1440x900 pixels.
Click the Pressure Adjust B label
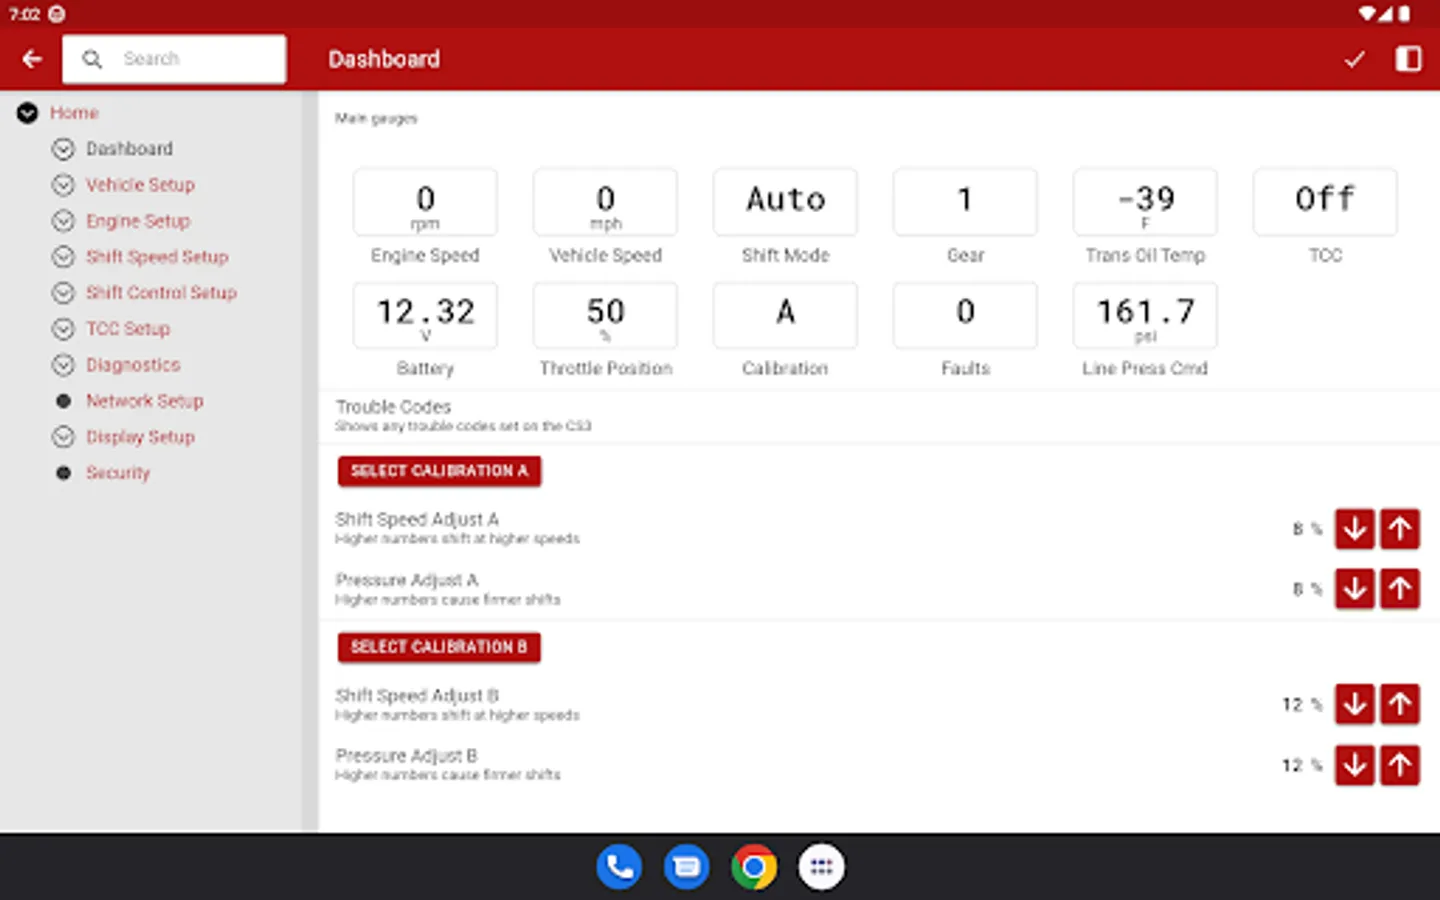(x=406, y=755)
